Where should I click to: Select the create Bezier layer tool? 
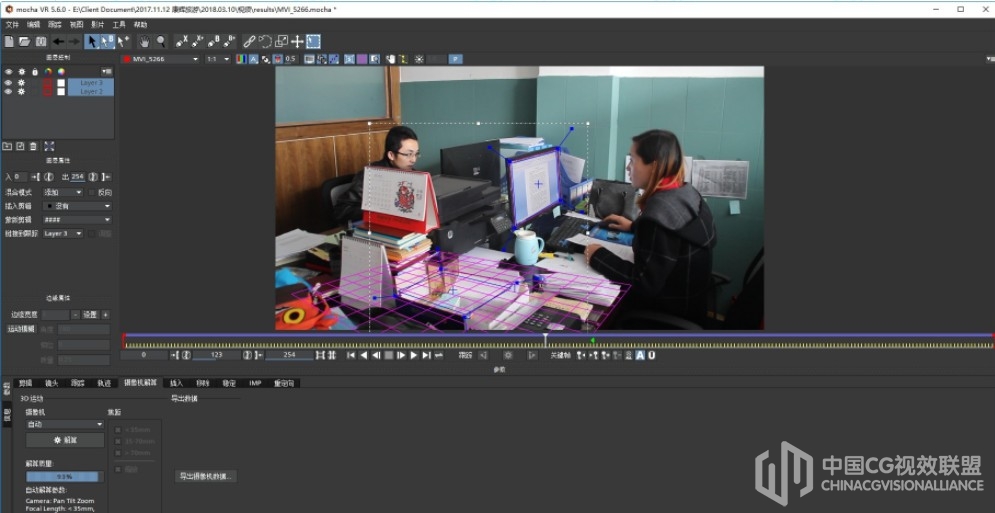[214, 42]
